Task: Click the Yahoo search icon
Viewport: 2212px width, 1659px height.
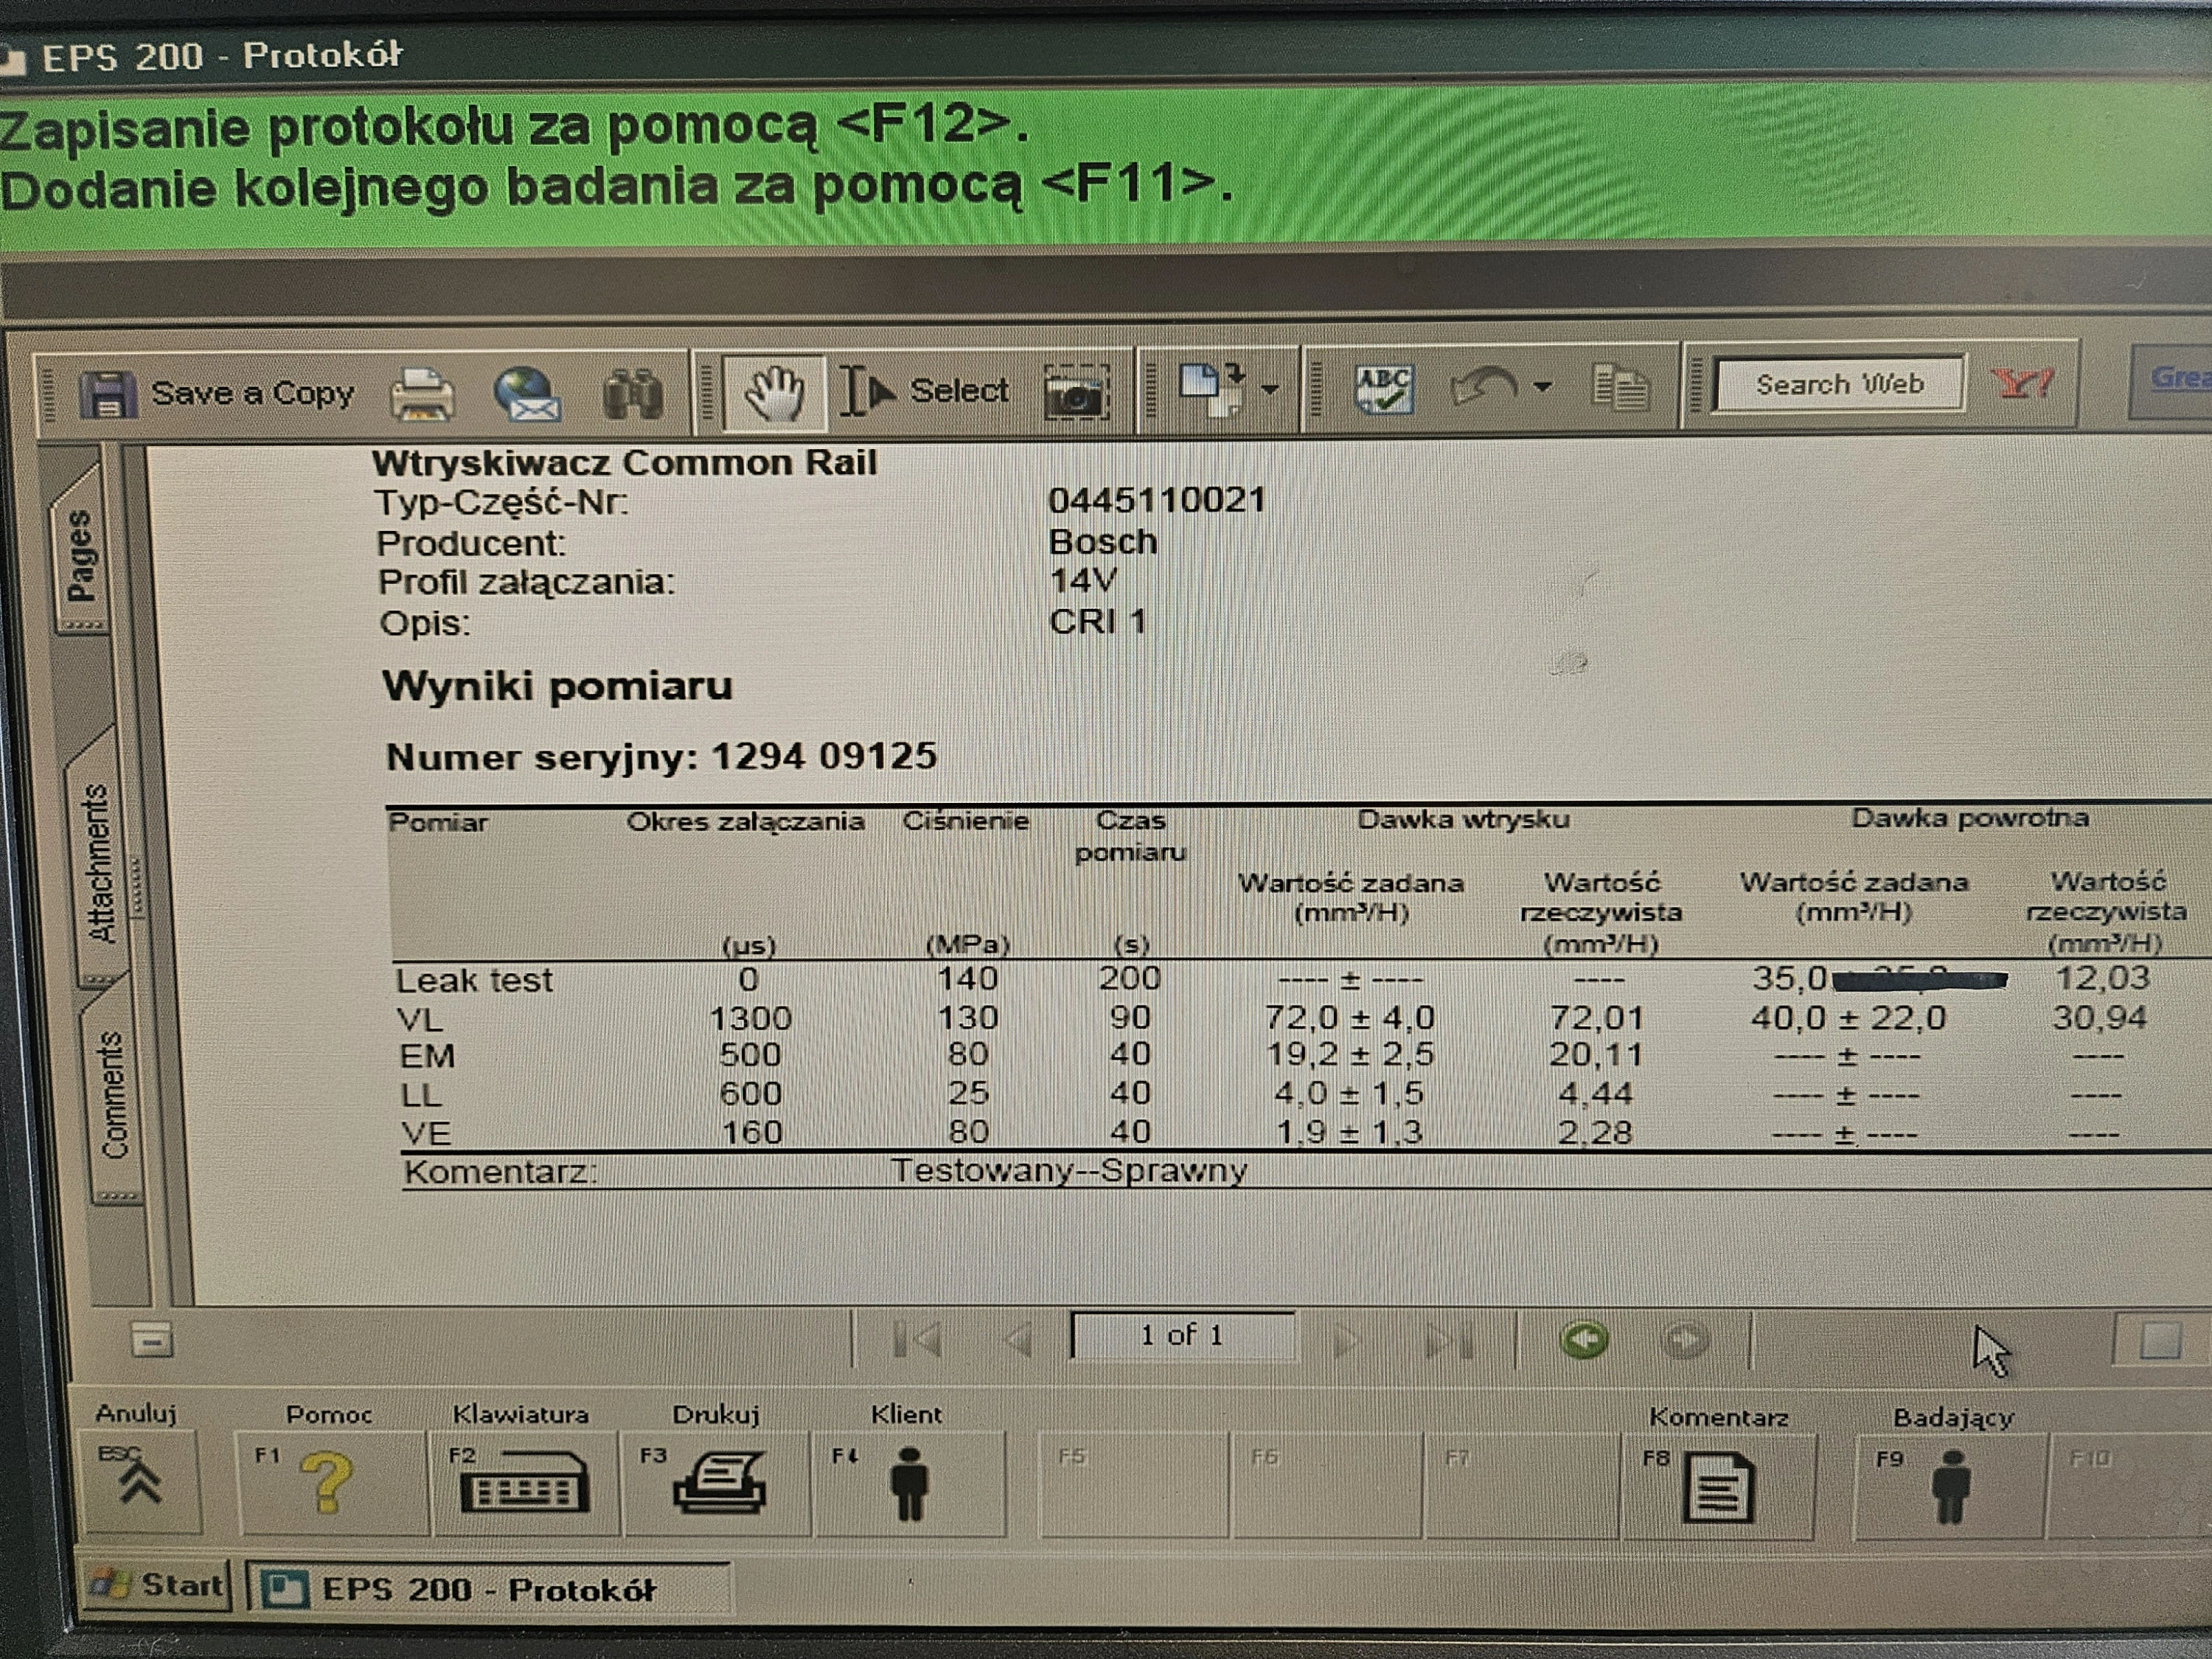Action: tap(2022, 383)
